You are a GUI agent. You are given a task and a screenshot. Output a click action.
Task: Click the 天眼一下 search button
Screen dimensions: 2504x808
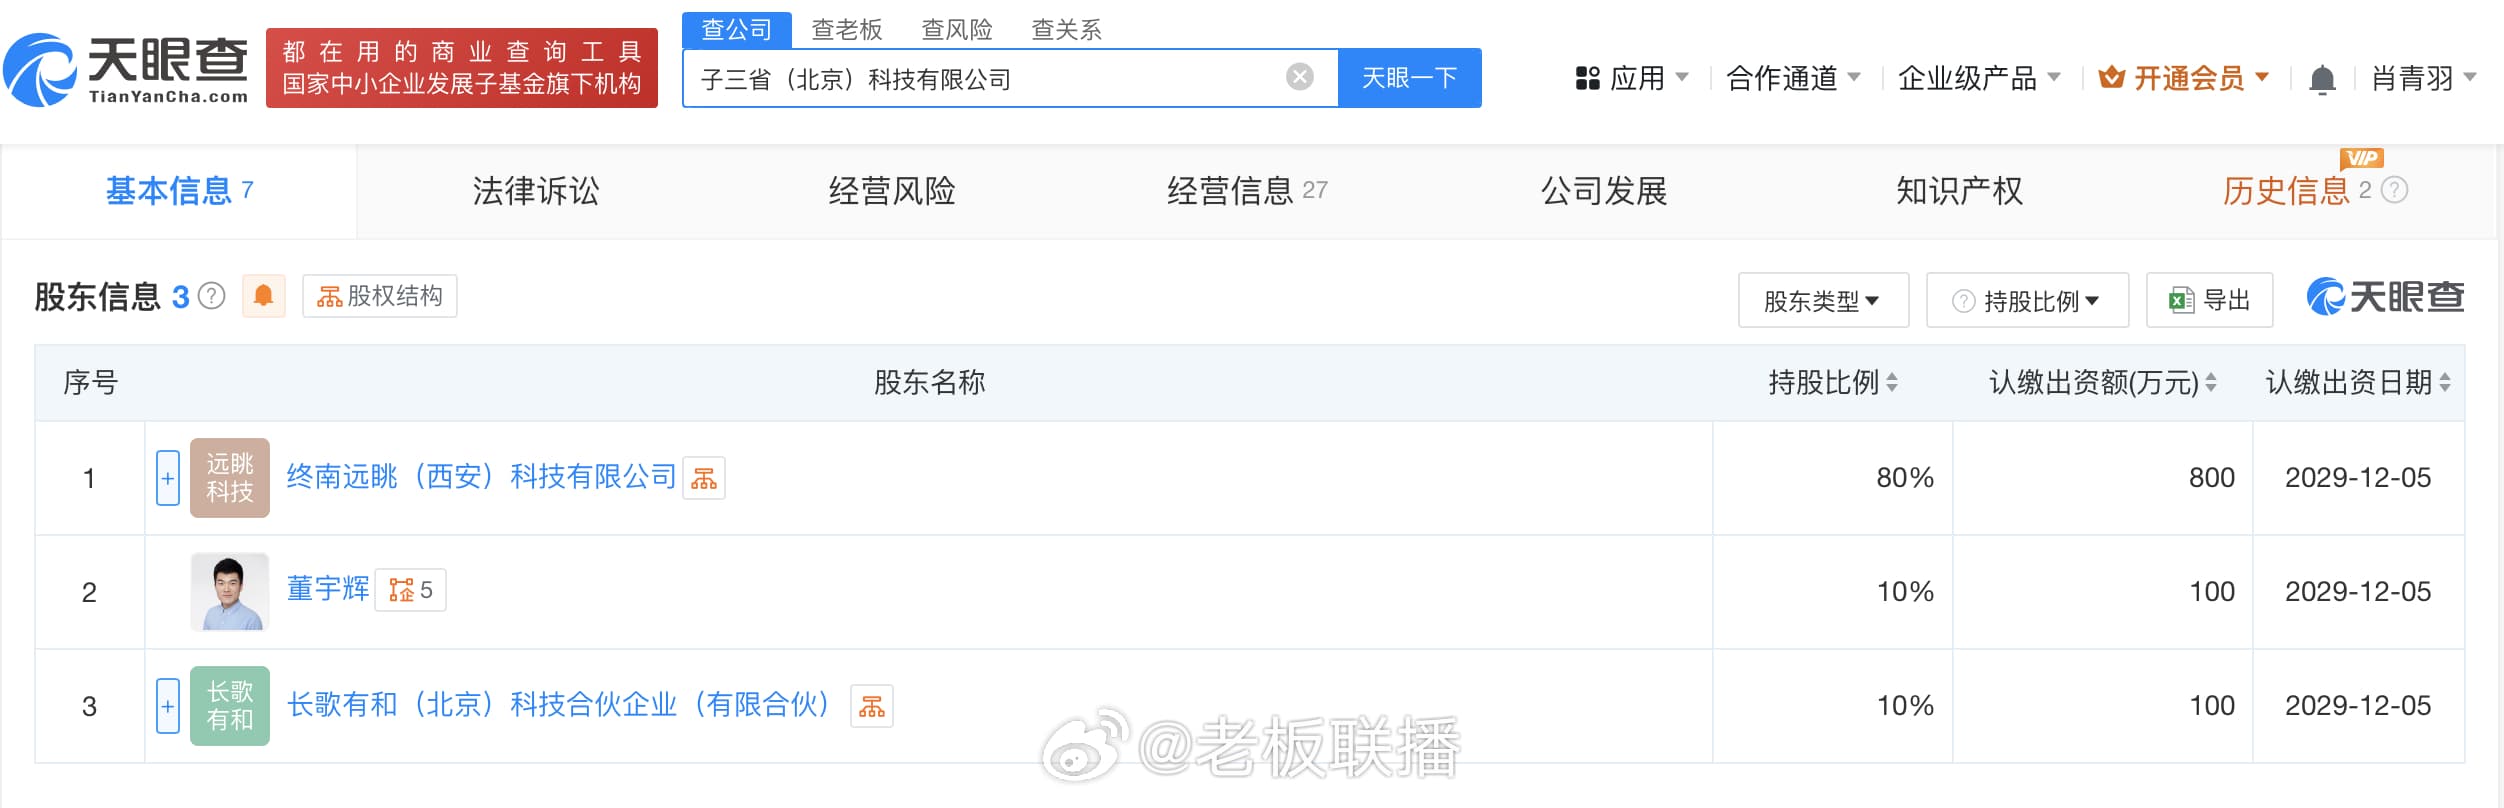(1409, 78)
